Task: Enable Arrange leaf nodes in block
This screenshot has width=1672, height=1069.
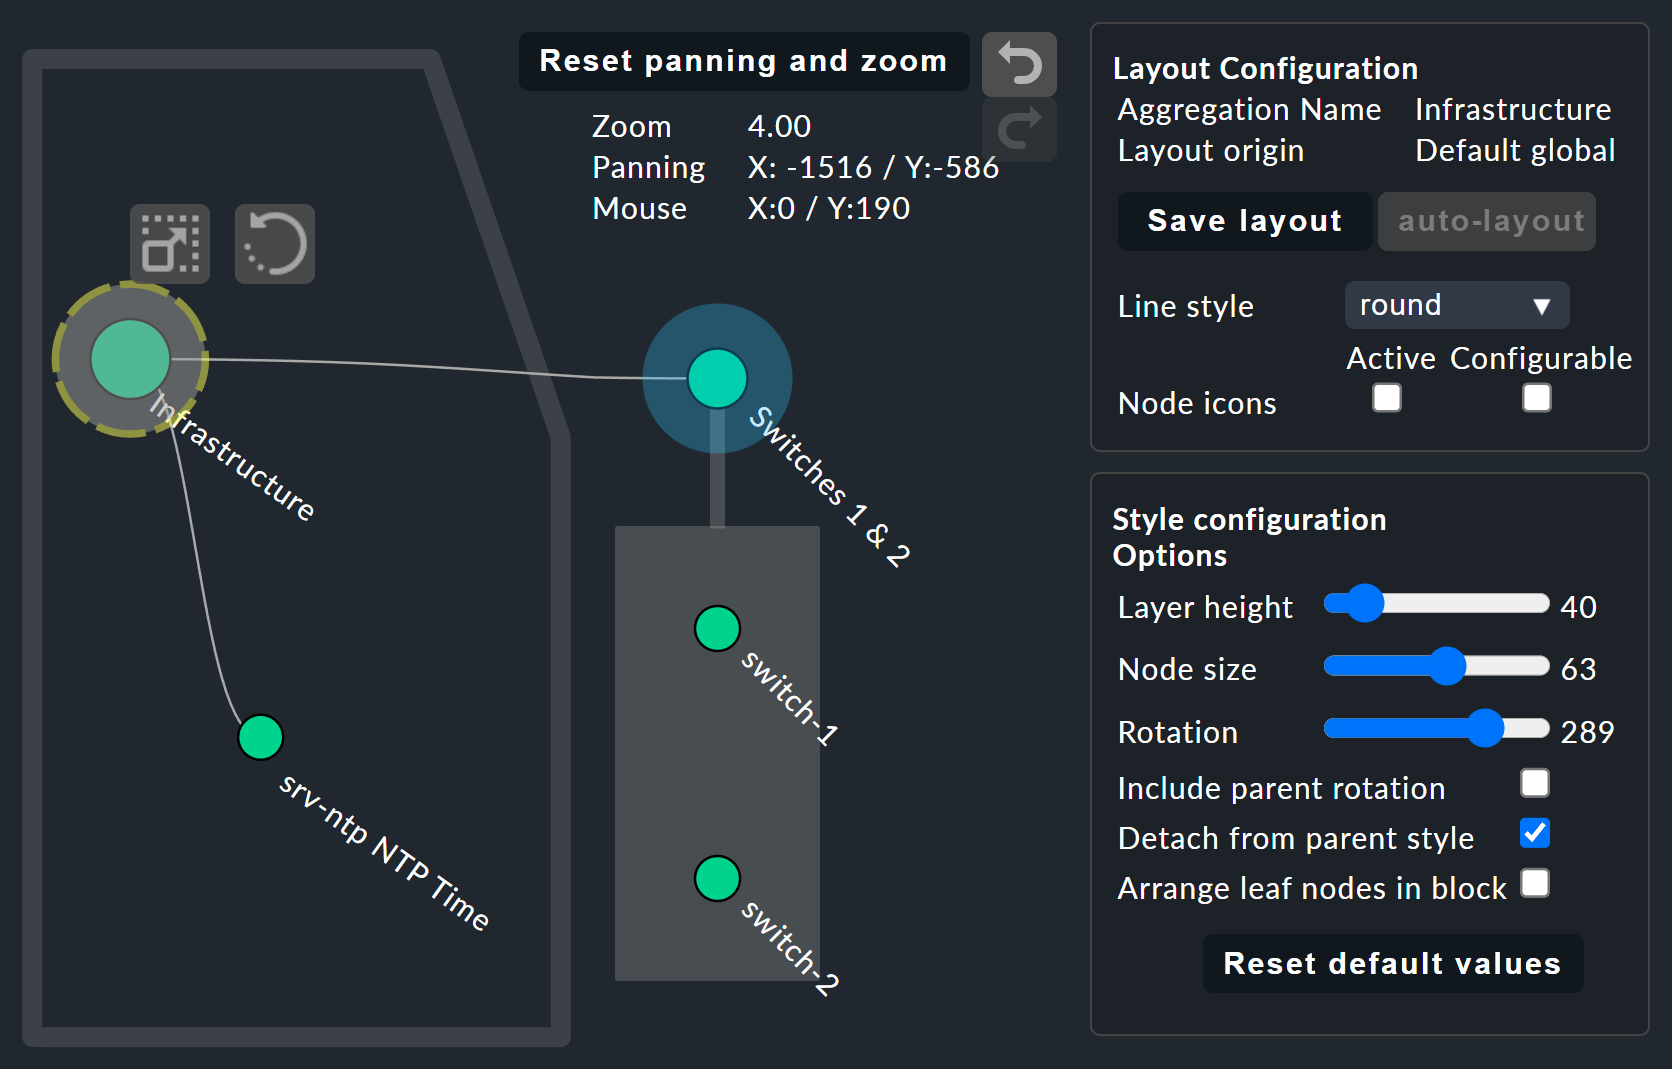Action: coord(1536,884)
